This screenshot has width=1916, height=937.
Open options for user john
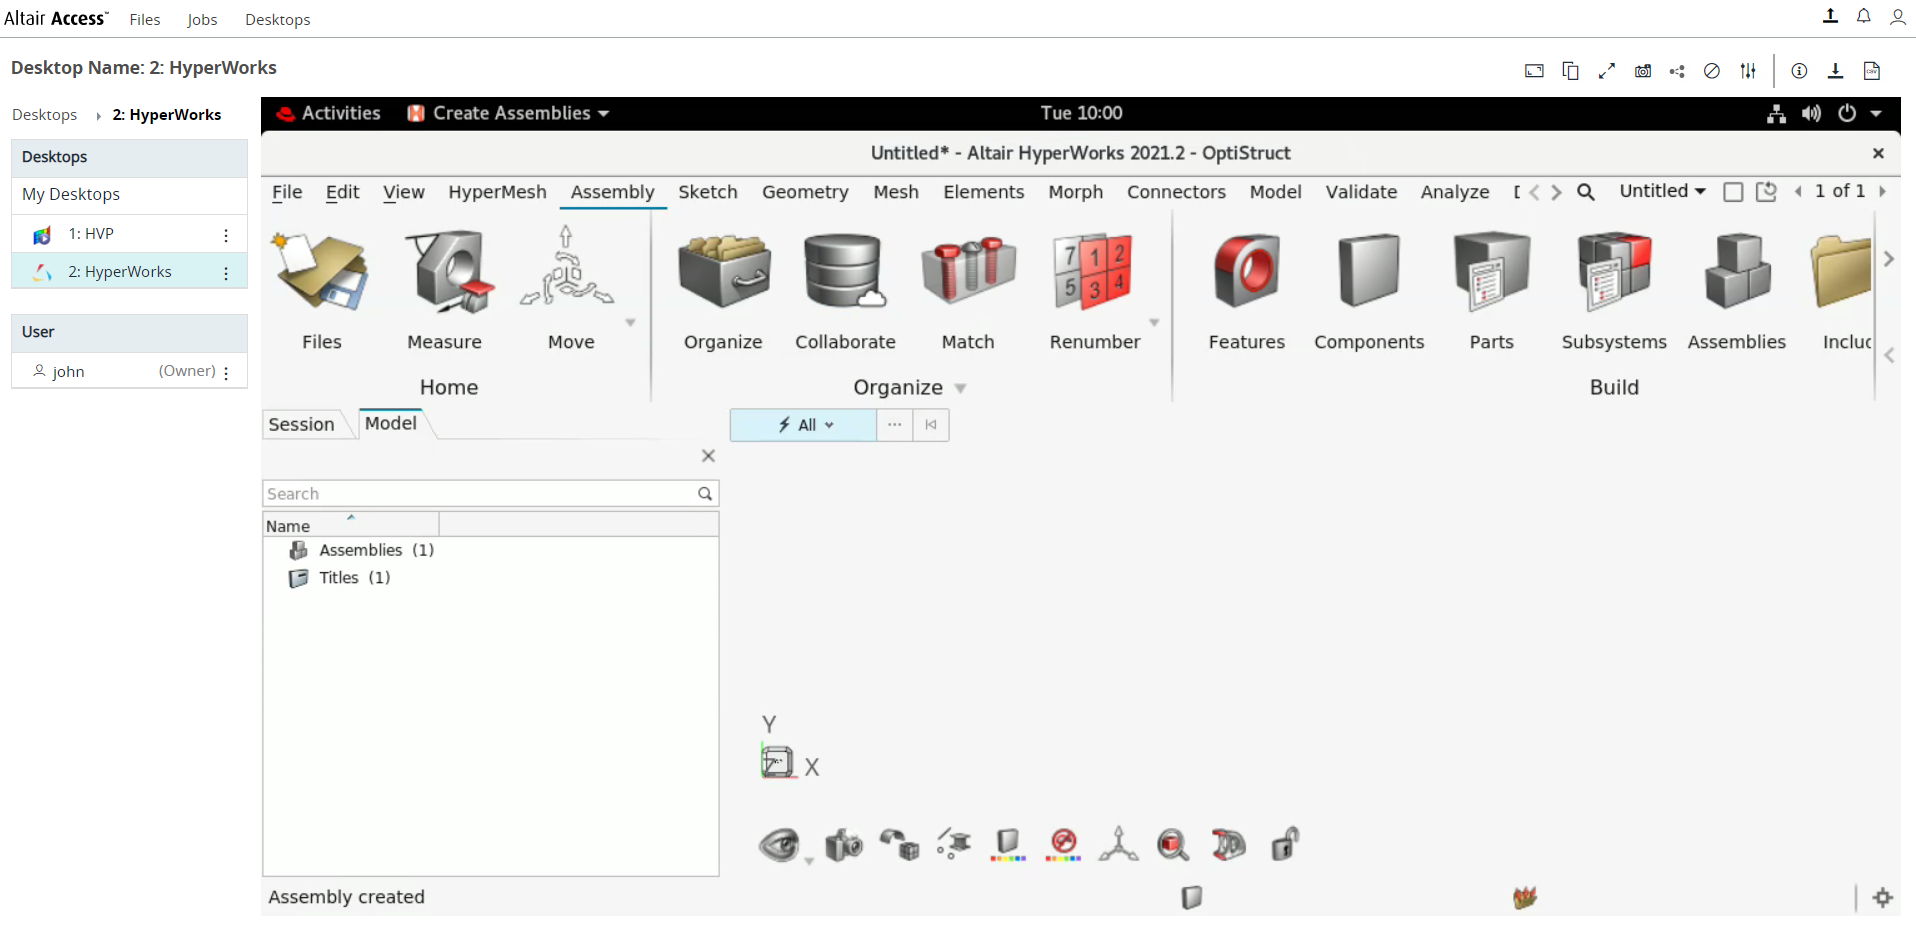click(x=226, y=373)
